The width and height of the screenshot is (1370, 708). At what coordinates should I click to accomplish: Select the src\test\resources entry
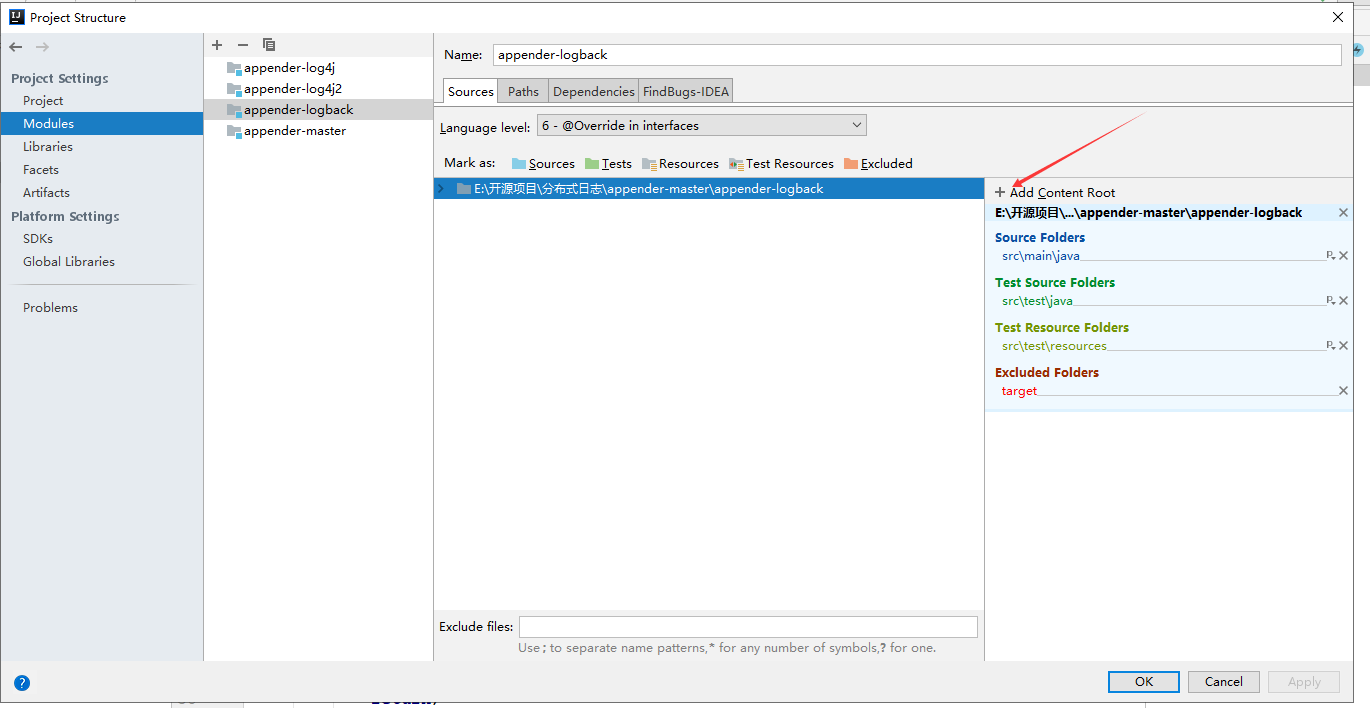coord(1054,346)
